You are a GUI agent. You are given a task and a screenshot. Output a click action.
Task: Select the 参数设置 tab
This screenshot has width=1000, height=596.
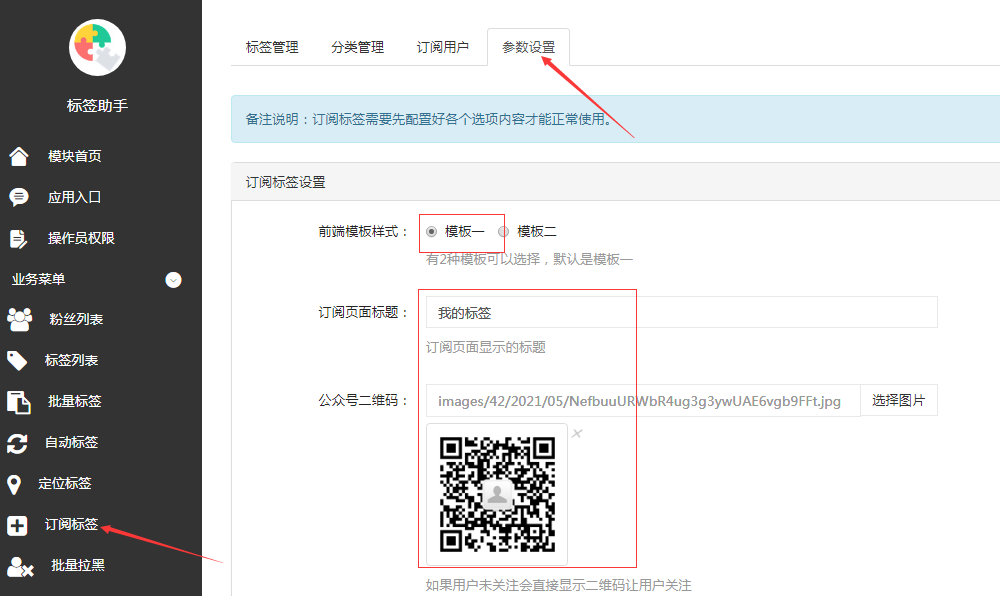click(x=529, y=47)
